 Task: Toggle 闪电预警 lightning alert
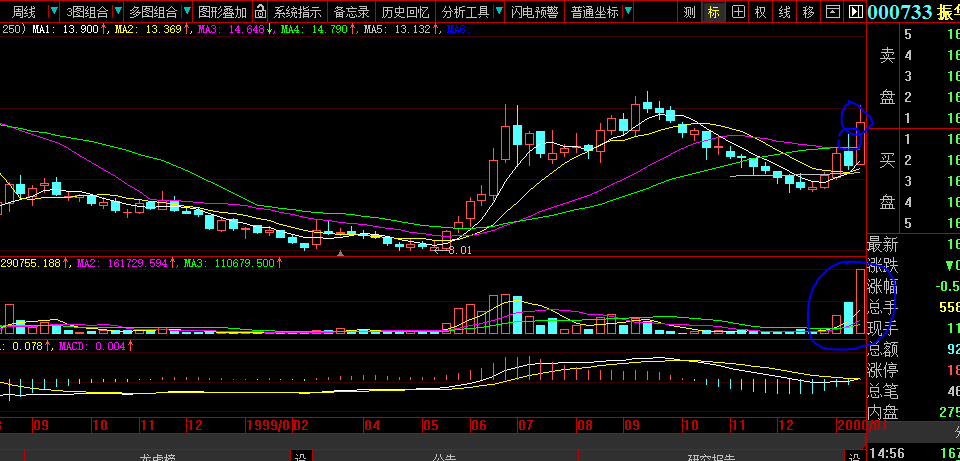click(534, 12)
